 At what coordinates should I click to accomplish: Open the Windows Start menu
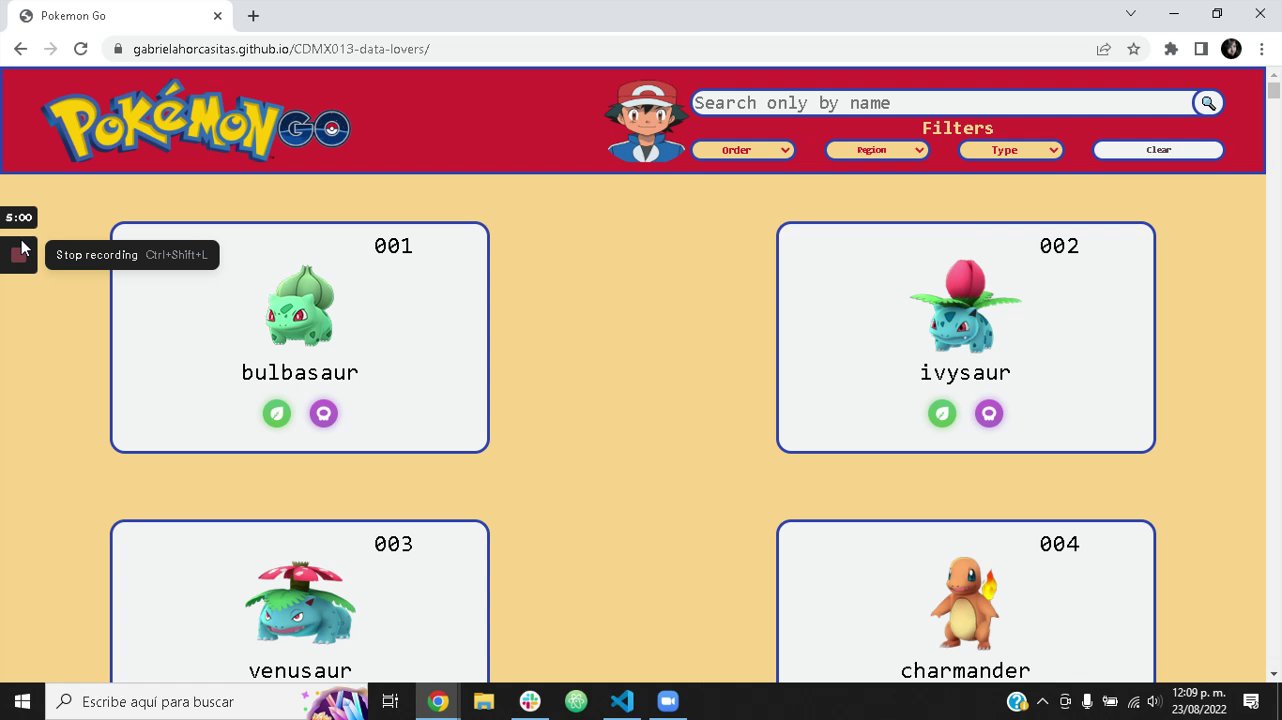(x=22, y=701)
